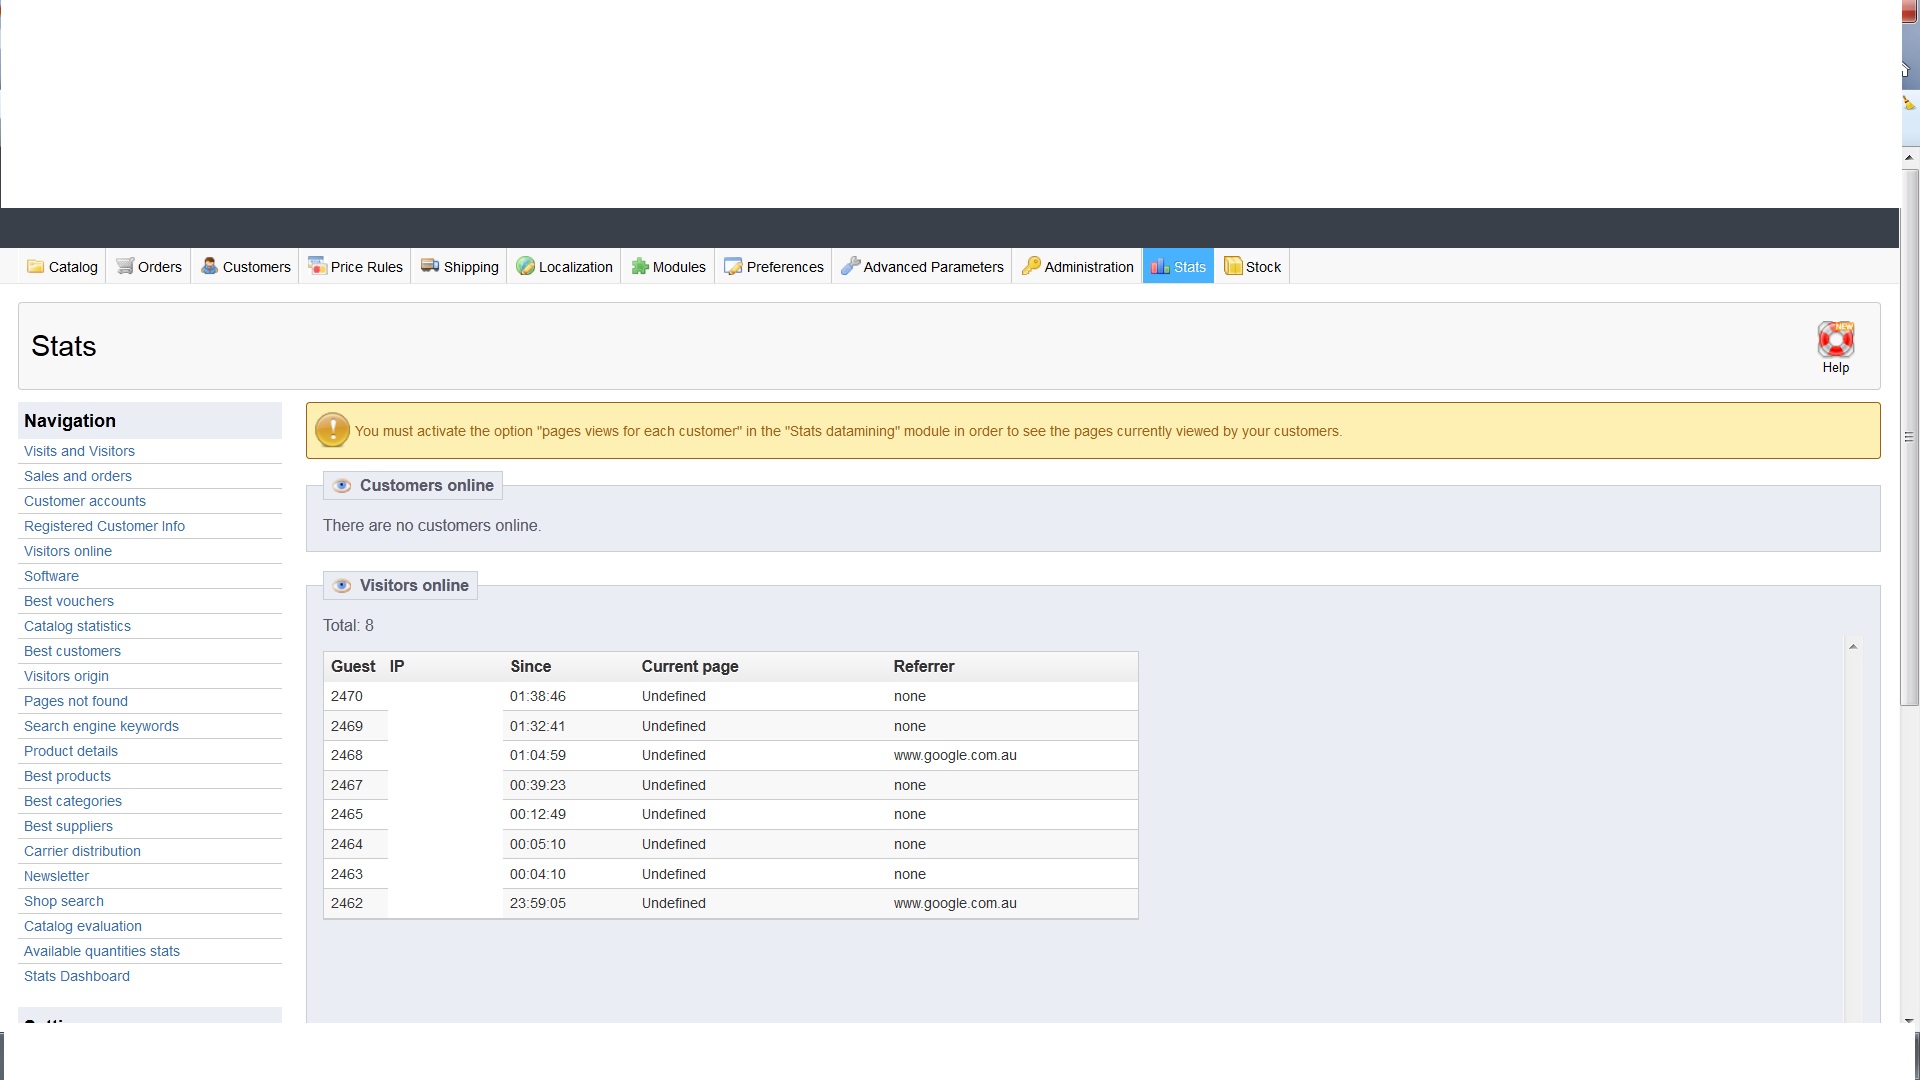
Task: Click the Catalog folder icon
Action: [x=35, y=266]
